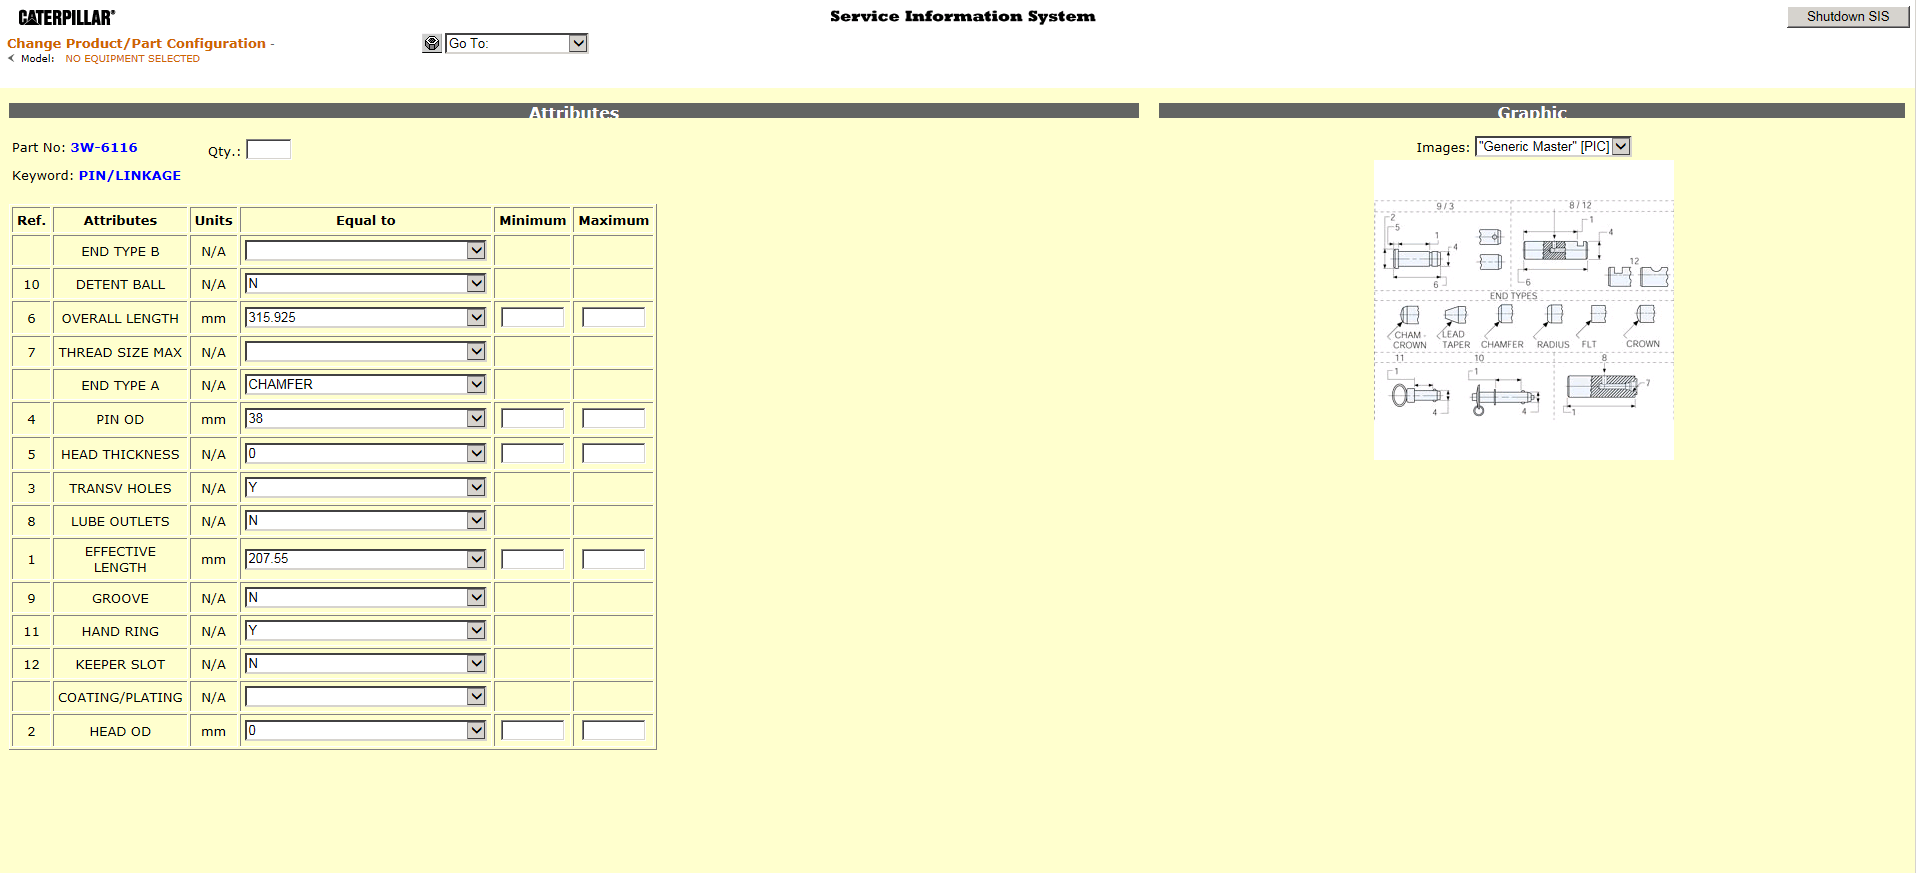The image size is (1917, 873).
Task: Expand the GROOVE dropdown
Action: point(366,597)
